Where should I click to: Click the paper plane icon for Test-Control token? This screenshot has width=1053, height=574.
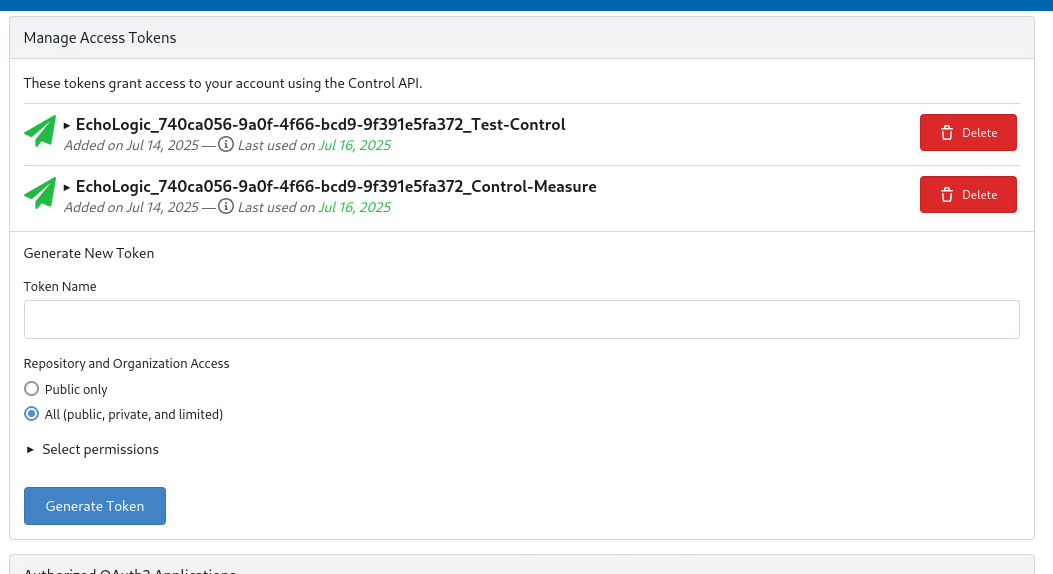[x=40, y=132]
